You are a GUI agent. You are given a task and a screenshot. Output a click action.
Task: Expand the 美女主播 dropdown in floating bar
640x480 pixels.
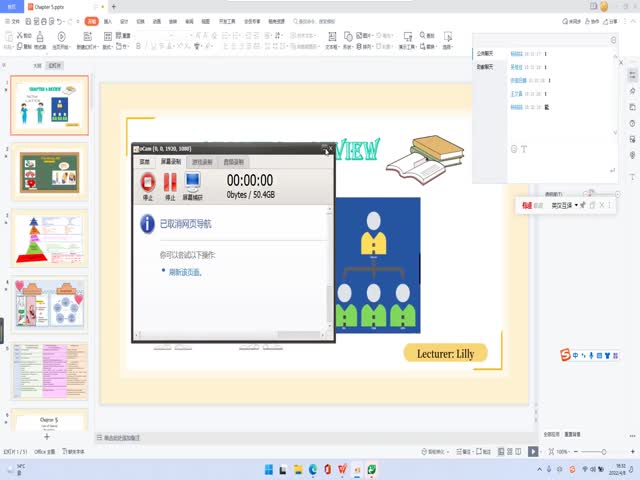coord(576,205)
